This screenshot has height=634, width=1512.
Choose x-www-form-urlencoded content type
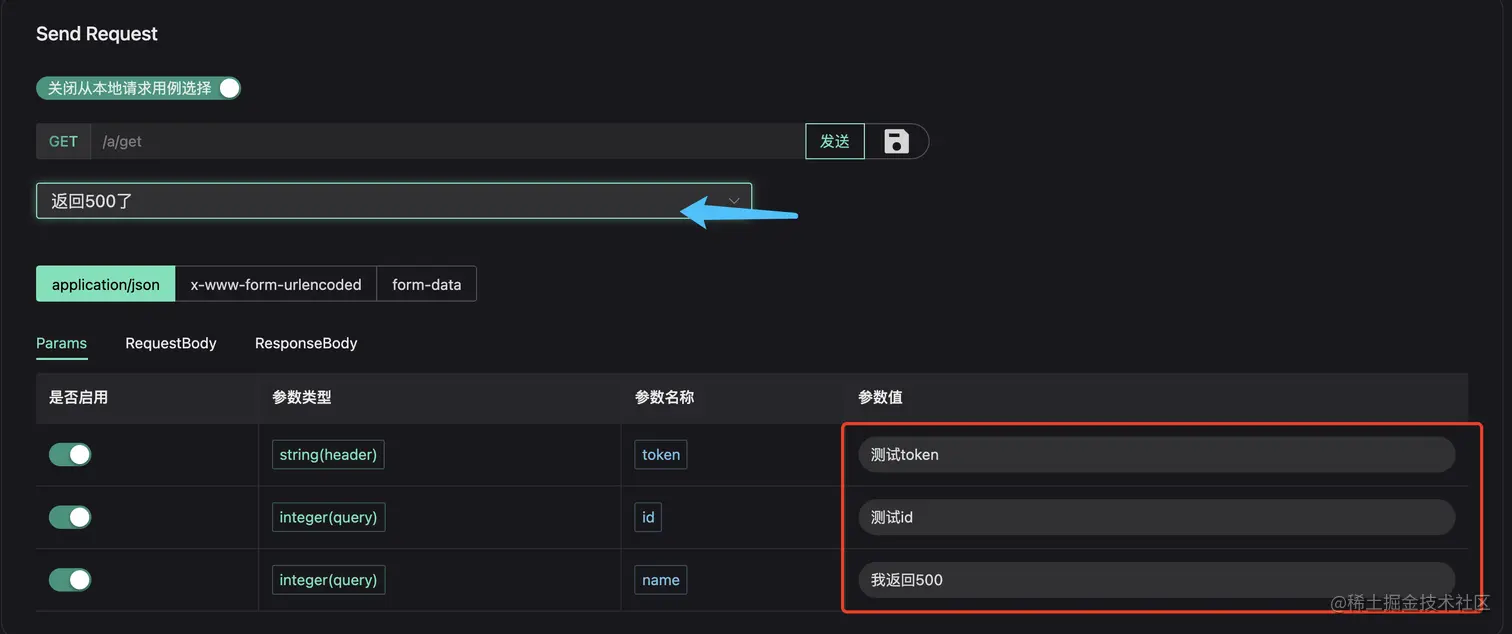point(276,284)
